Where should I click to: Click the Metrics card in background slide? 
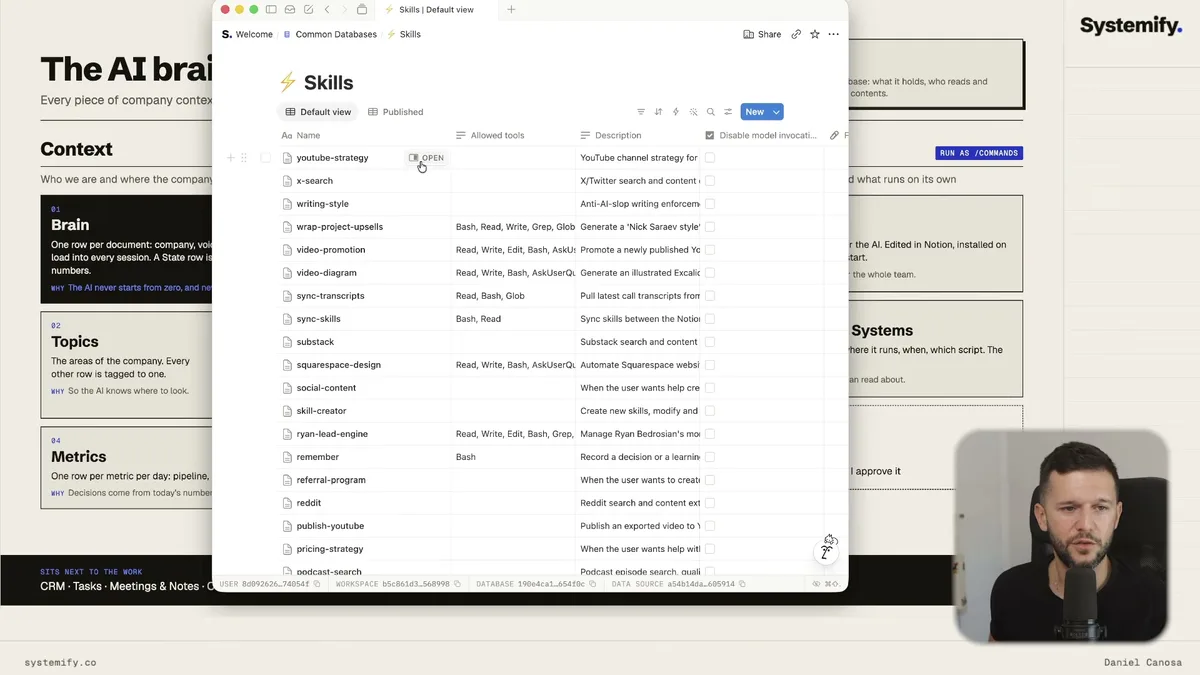[126, 468]
